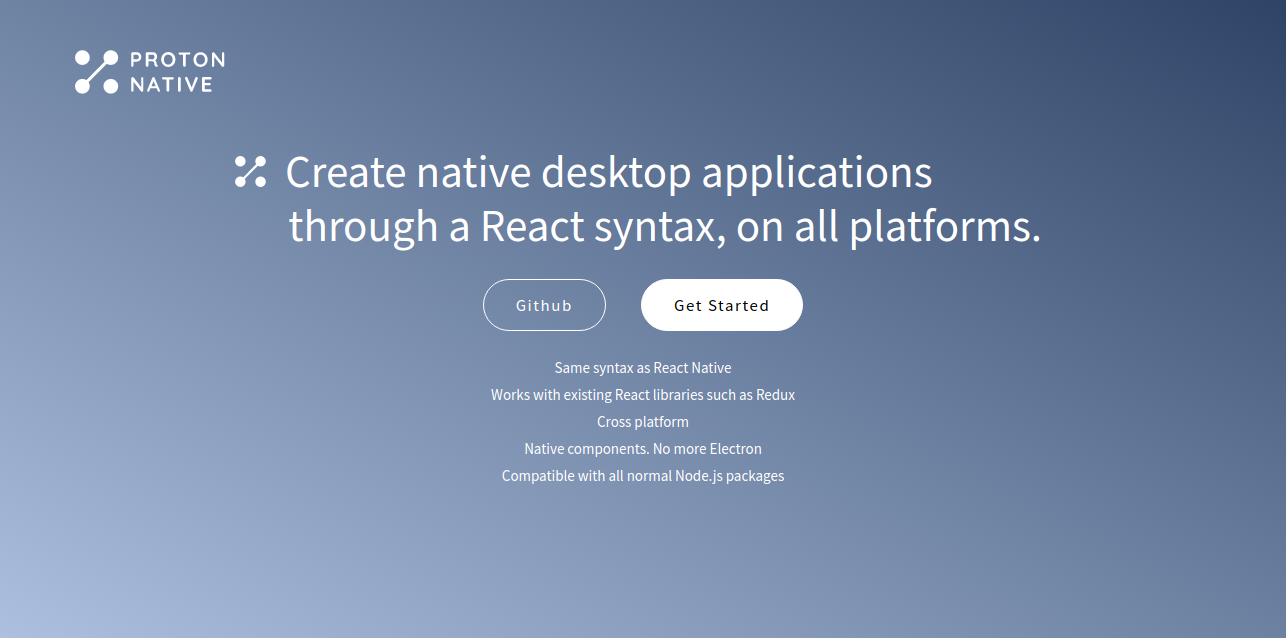
Task: Open the Github button
Action: pyautogui.click(x=544, y=305)
